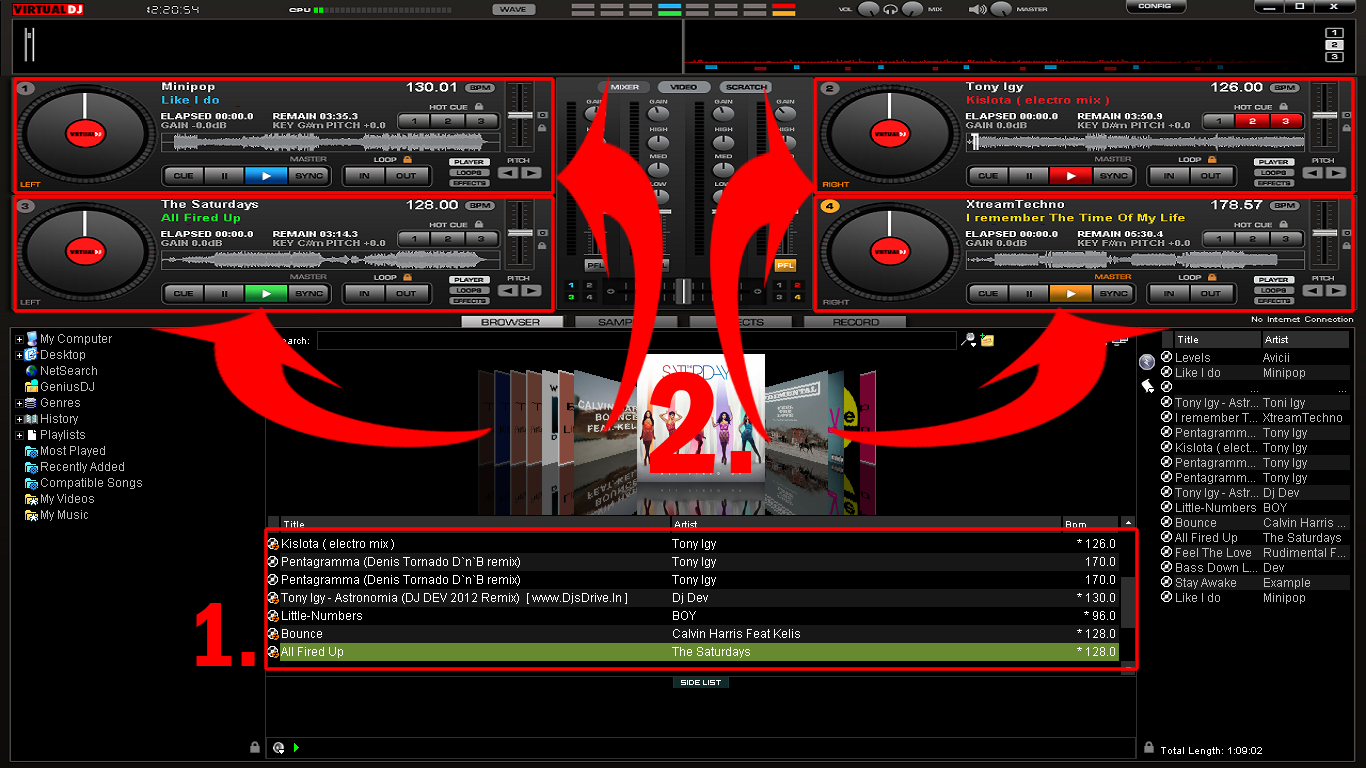
Task: Click the add virtual folder icon
Action: point(987,340)
